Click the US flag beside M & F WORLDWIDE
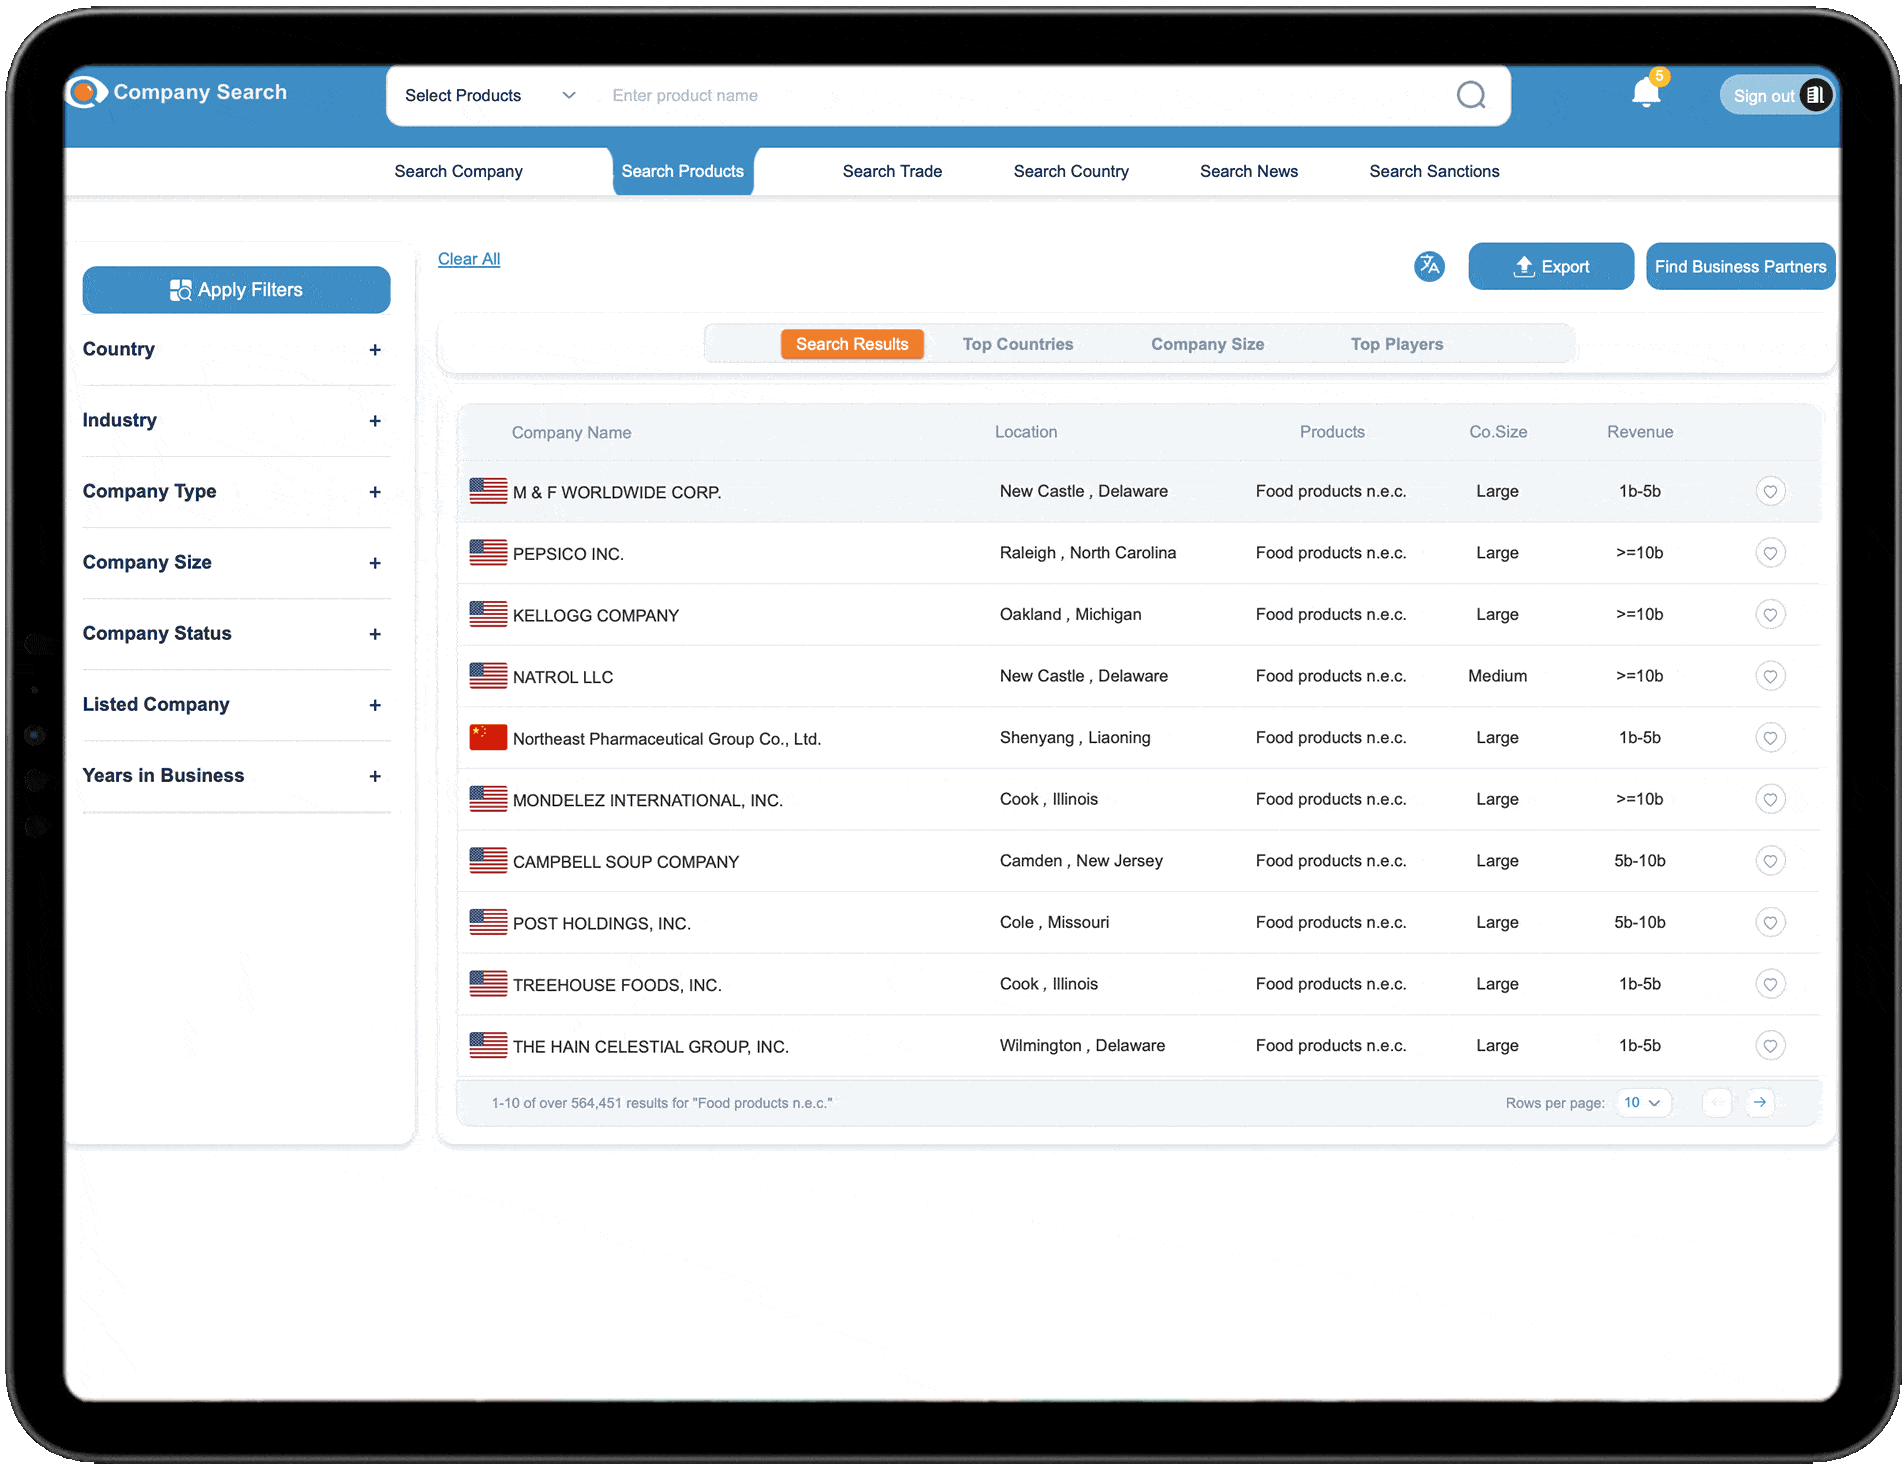 pos(488,491)
